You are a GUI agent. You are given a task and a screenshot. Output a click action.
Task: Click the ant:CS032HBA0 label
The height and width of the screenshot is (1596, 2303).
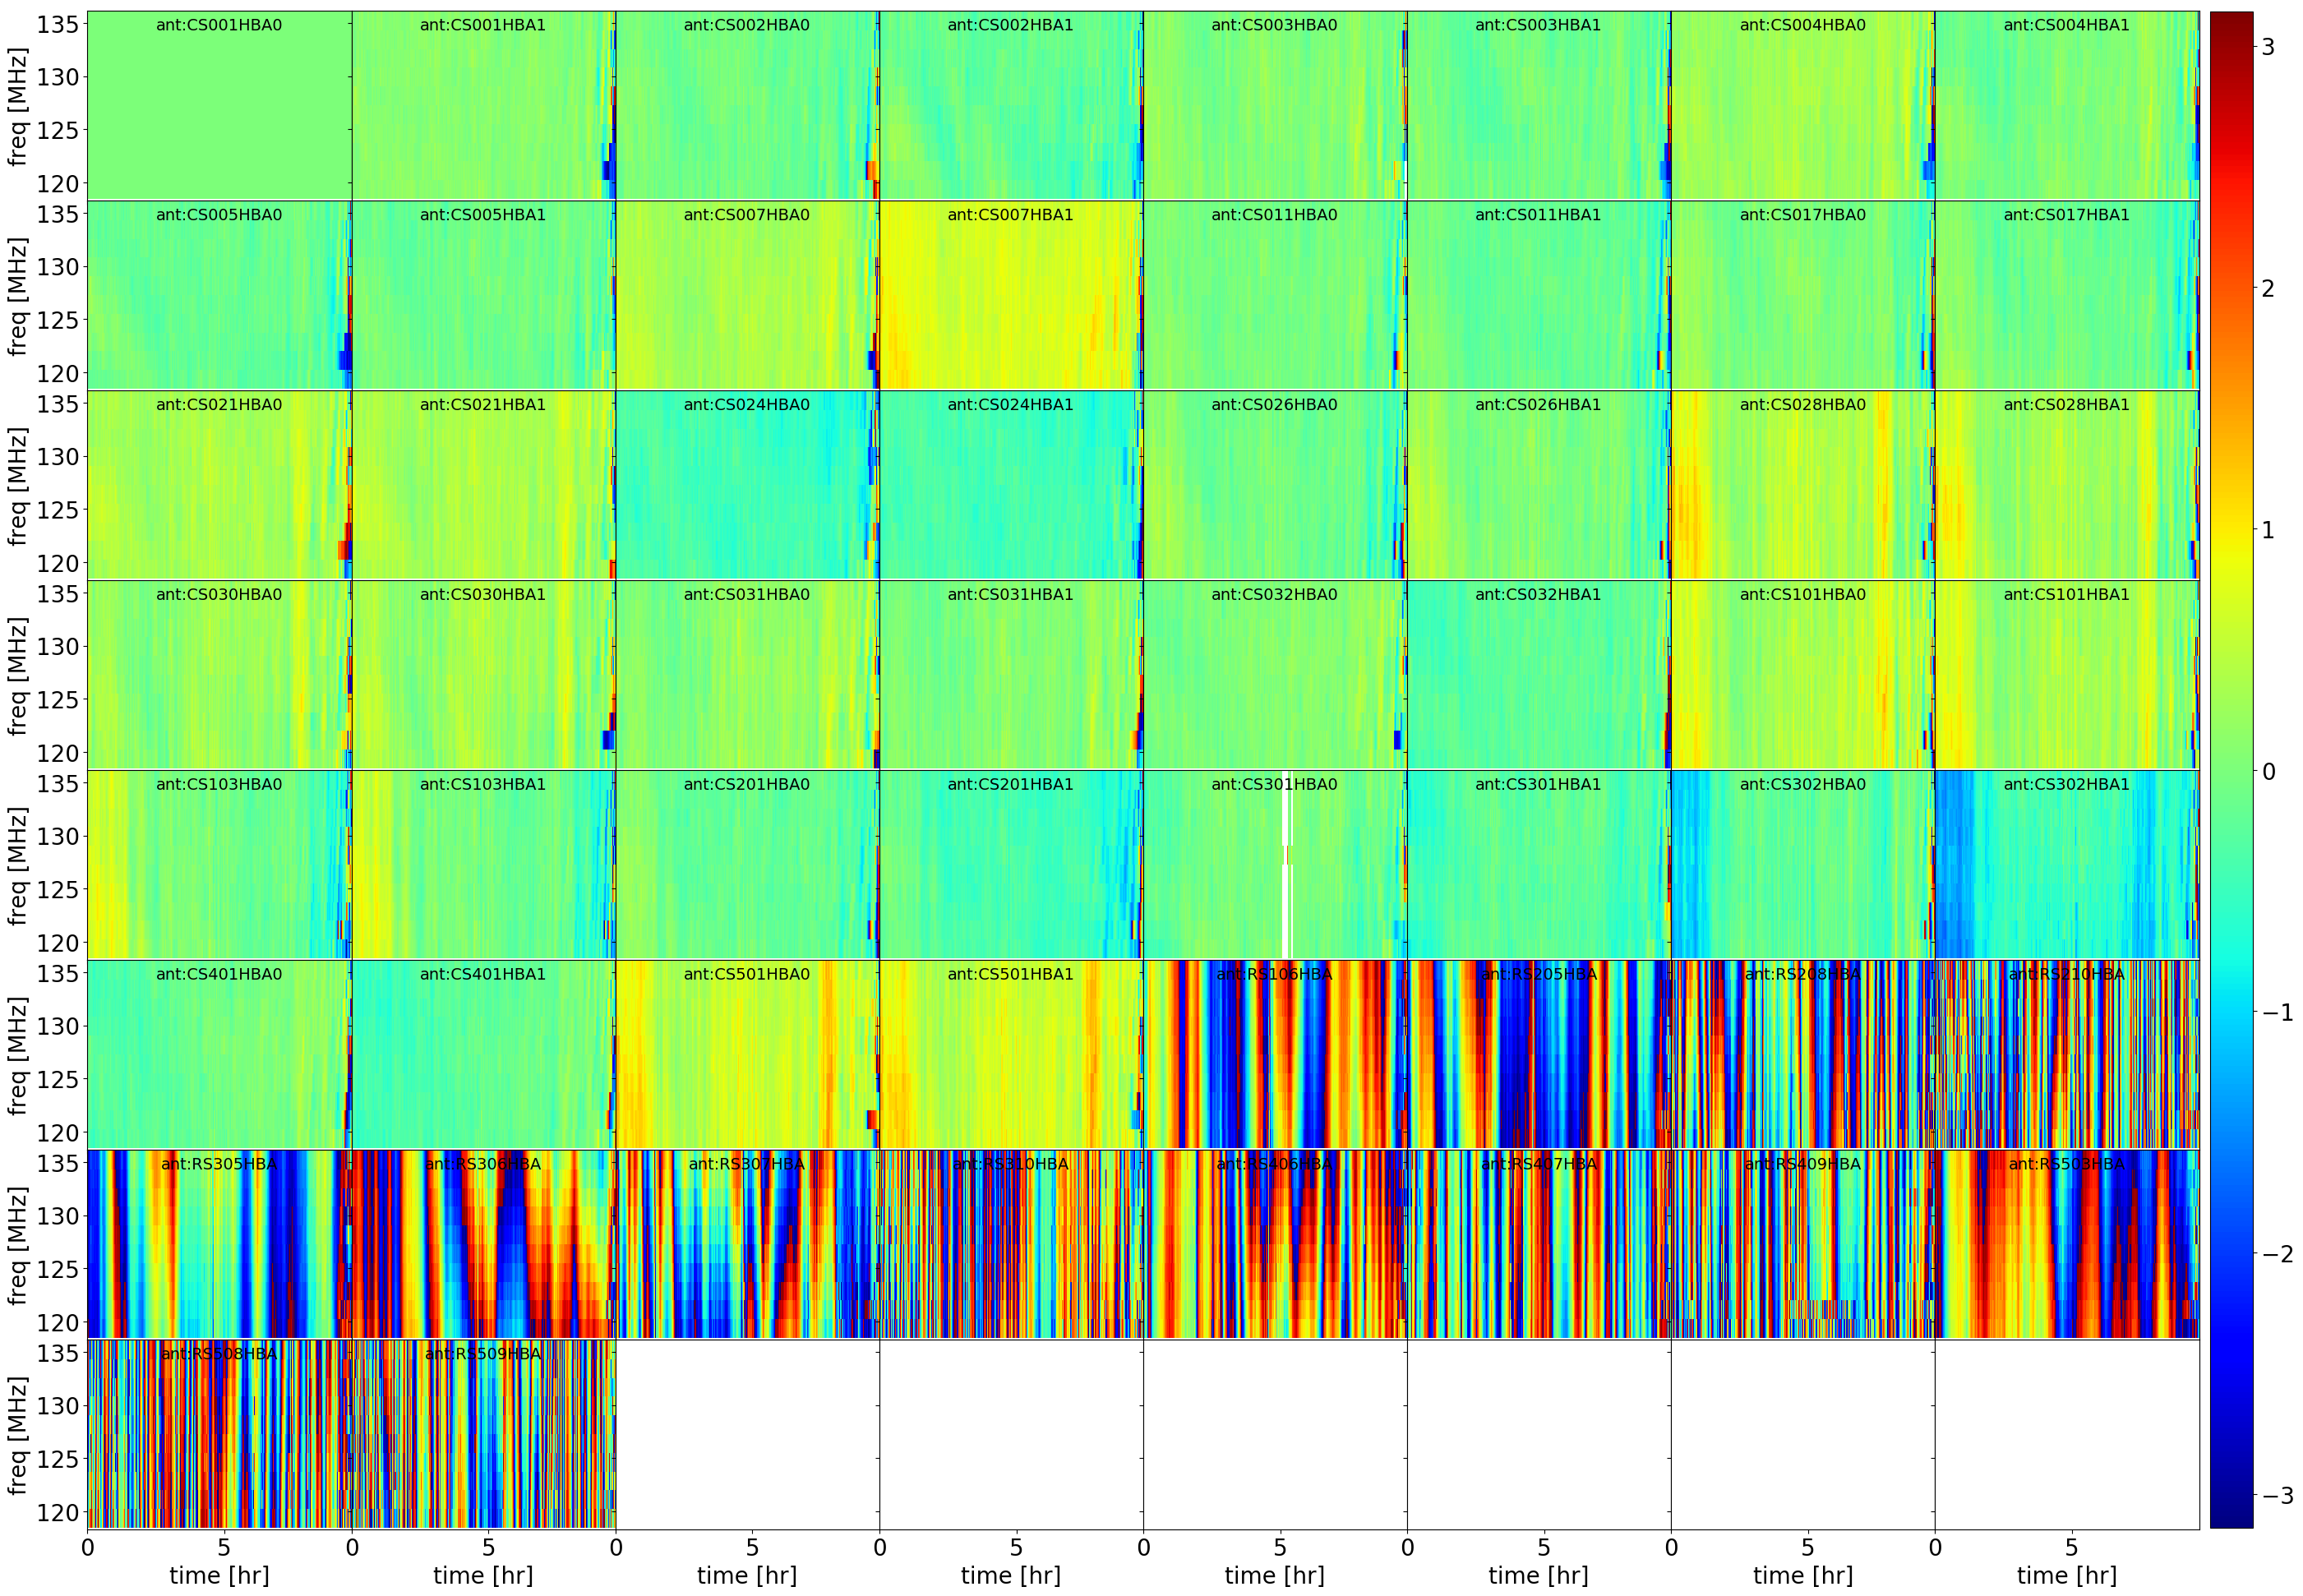[1275, 595]
